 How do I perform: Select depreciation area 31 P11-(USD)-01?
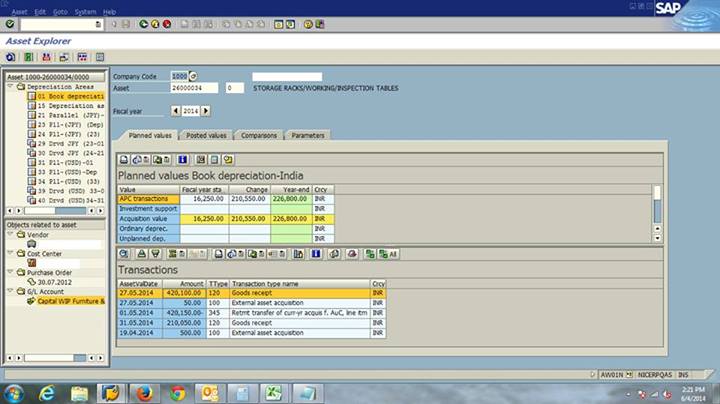tap(66, 163)
